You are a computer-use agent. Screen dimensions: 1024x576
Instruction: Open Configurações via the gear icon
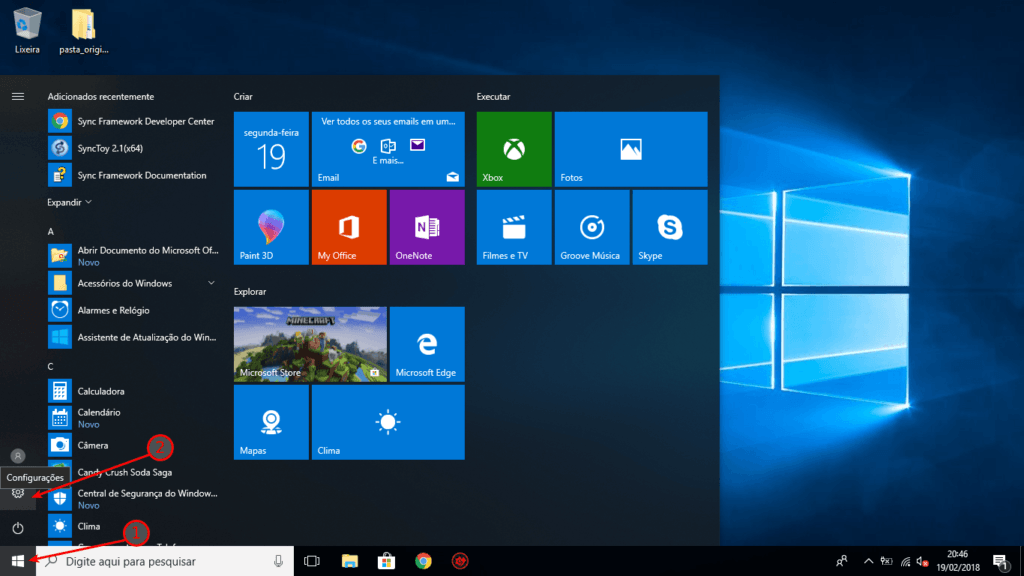pos(18,493)
